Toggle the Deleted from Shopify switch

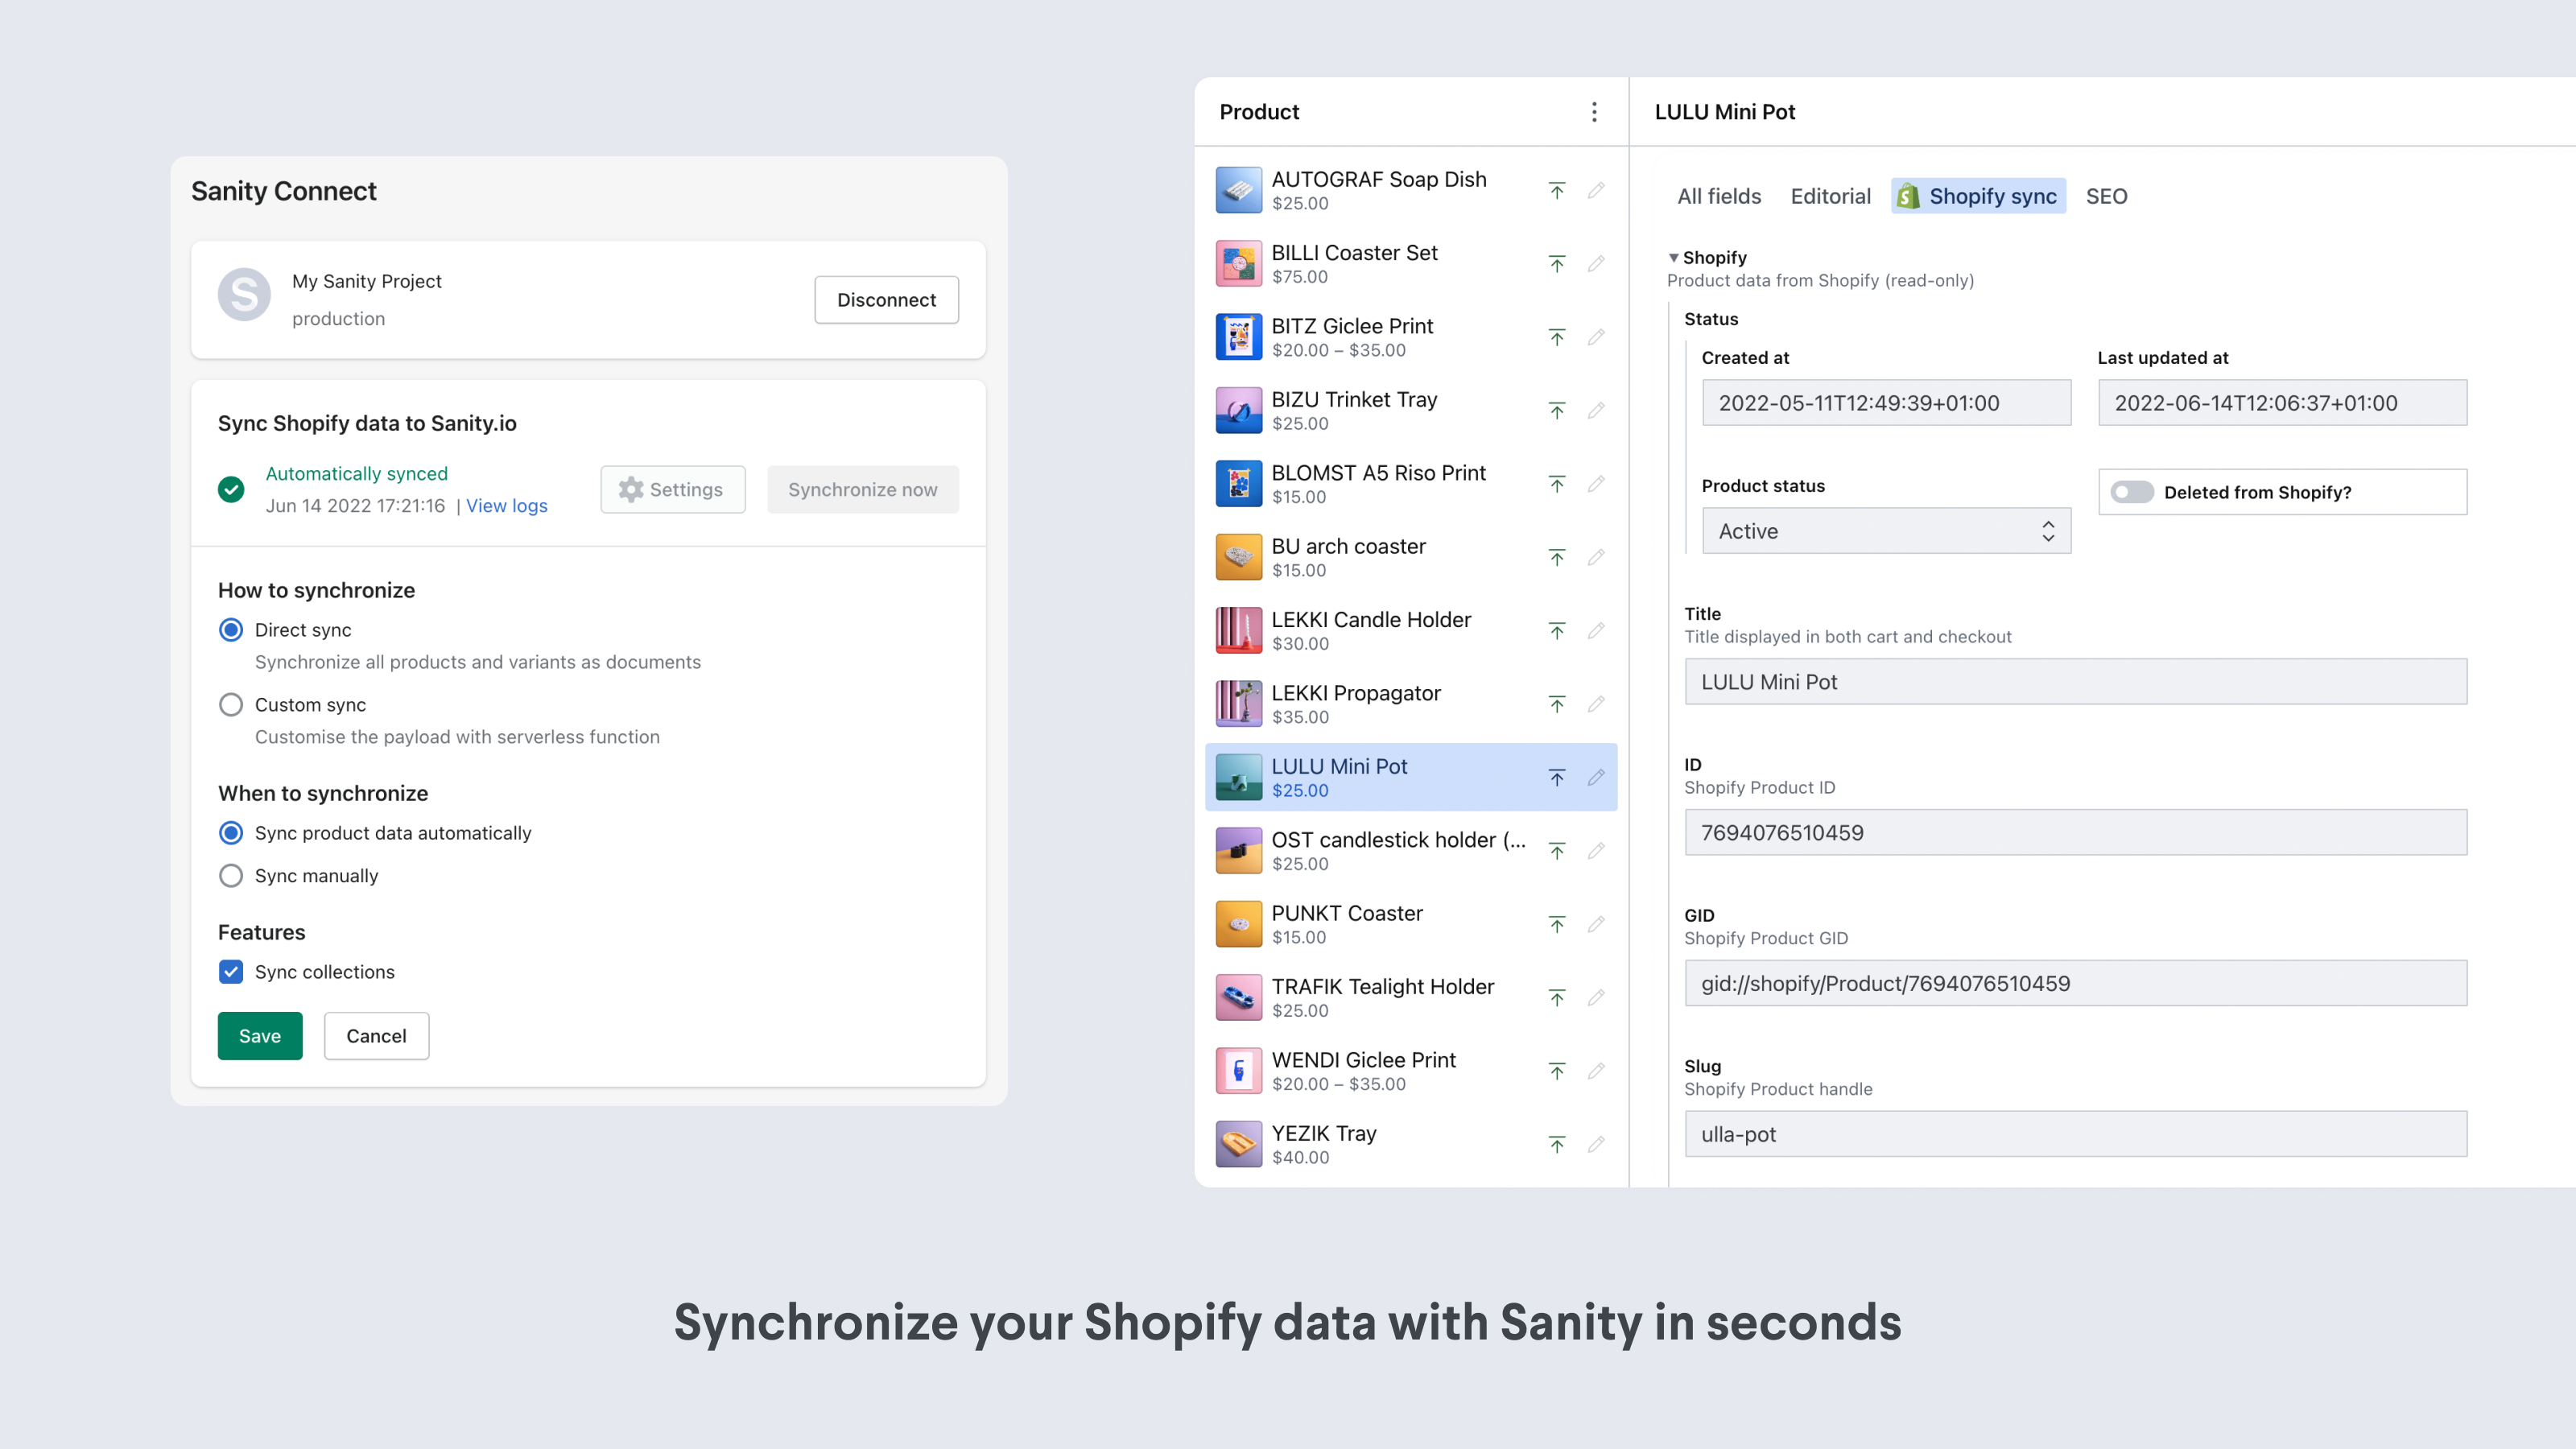click(x=2131, y=492)
